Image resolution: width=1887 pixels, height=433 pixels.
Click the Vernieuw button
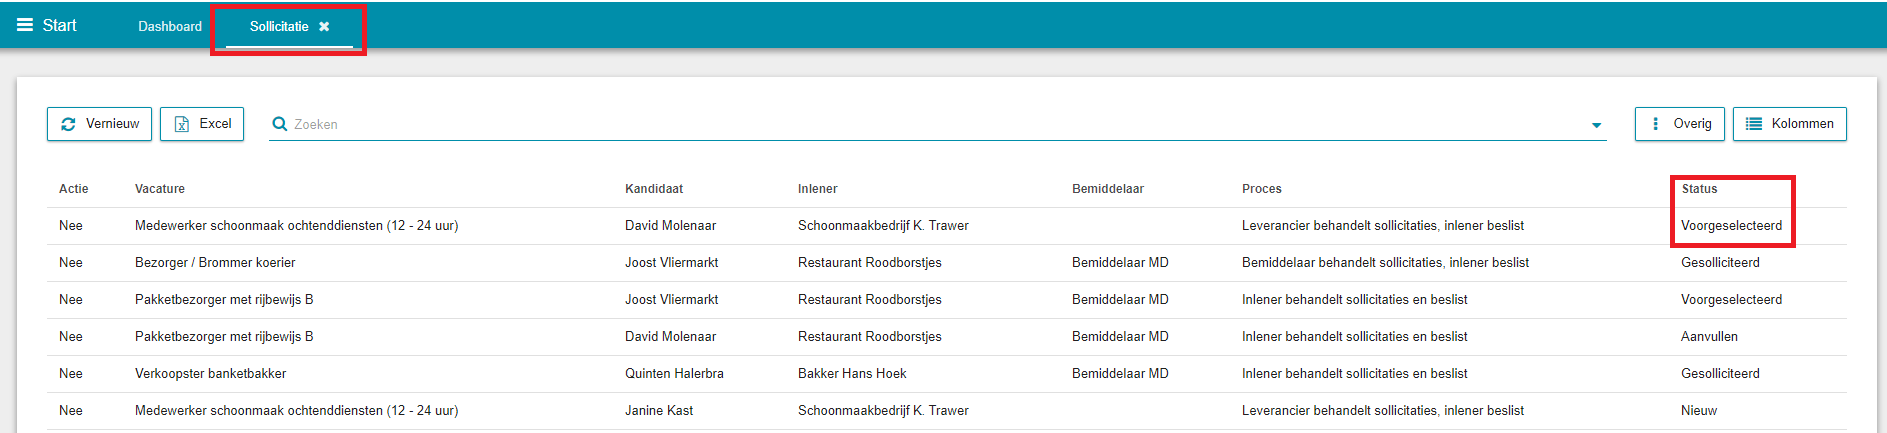[x=99, y=124]
